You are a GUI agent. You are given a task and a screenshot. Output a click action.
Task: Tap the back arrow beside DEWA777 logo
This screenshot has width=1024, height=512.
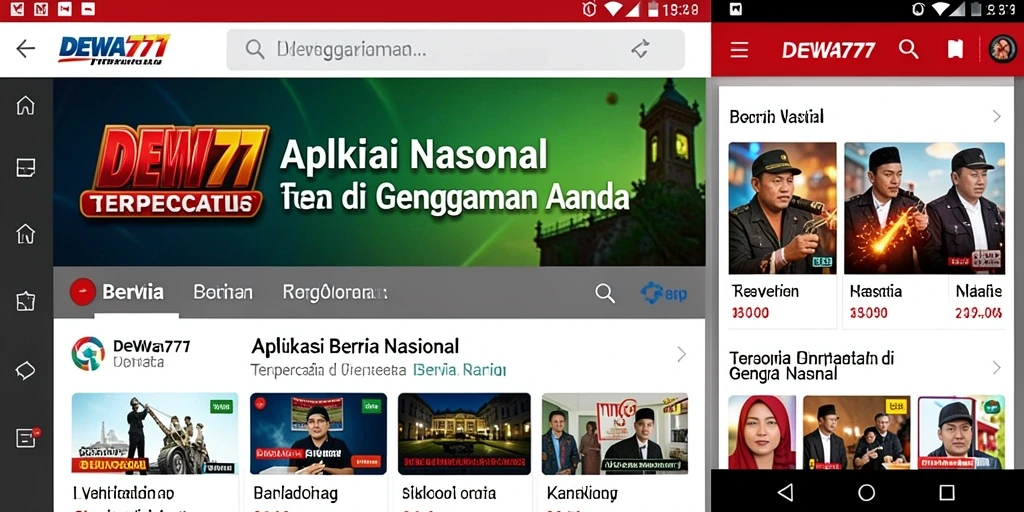(25, 48)
